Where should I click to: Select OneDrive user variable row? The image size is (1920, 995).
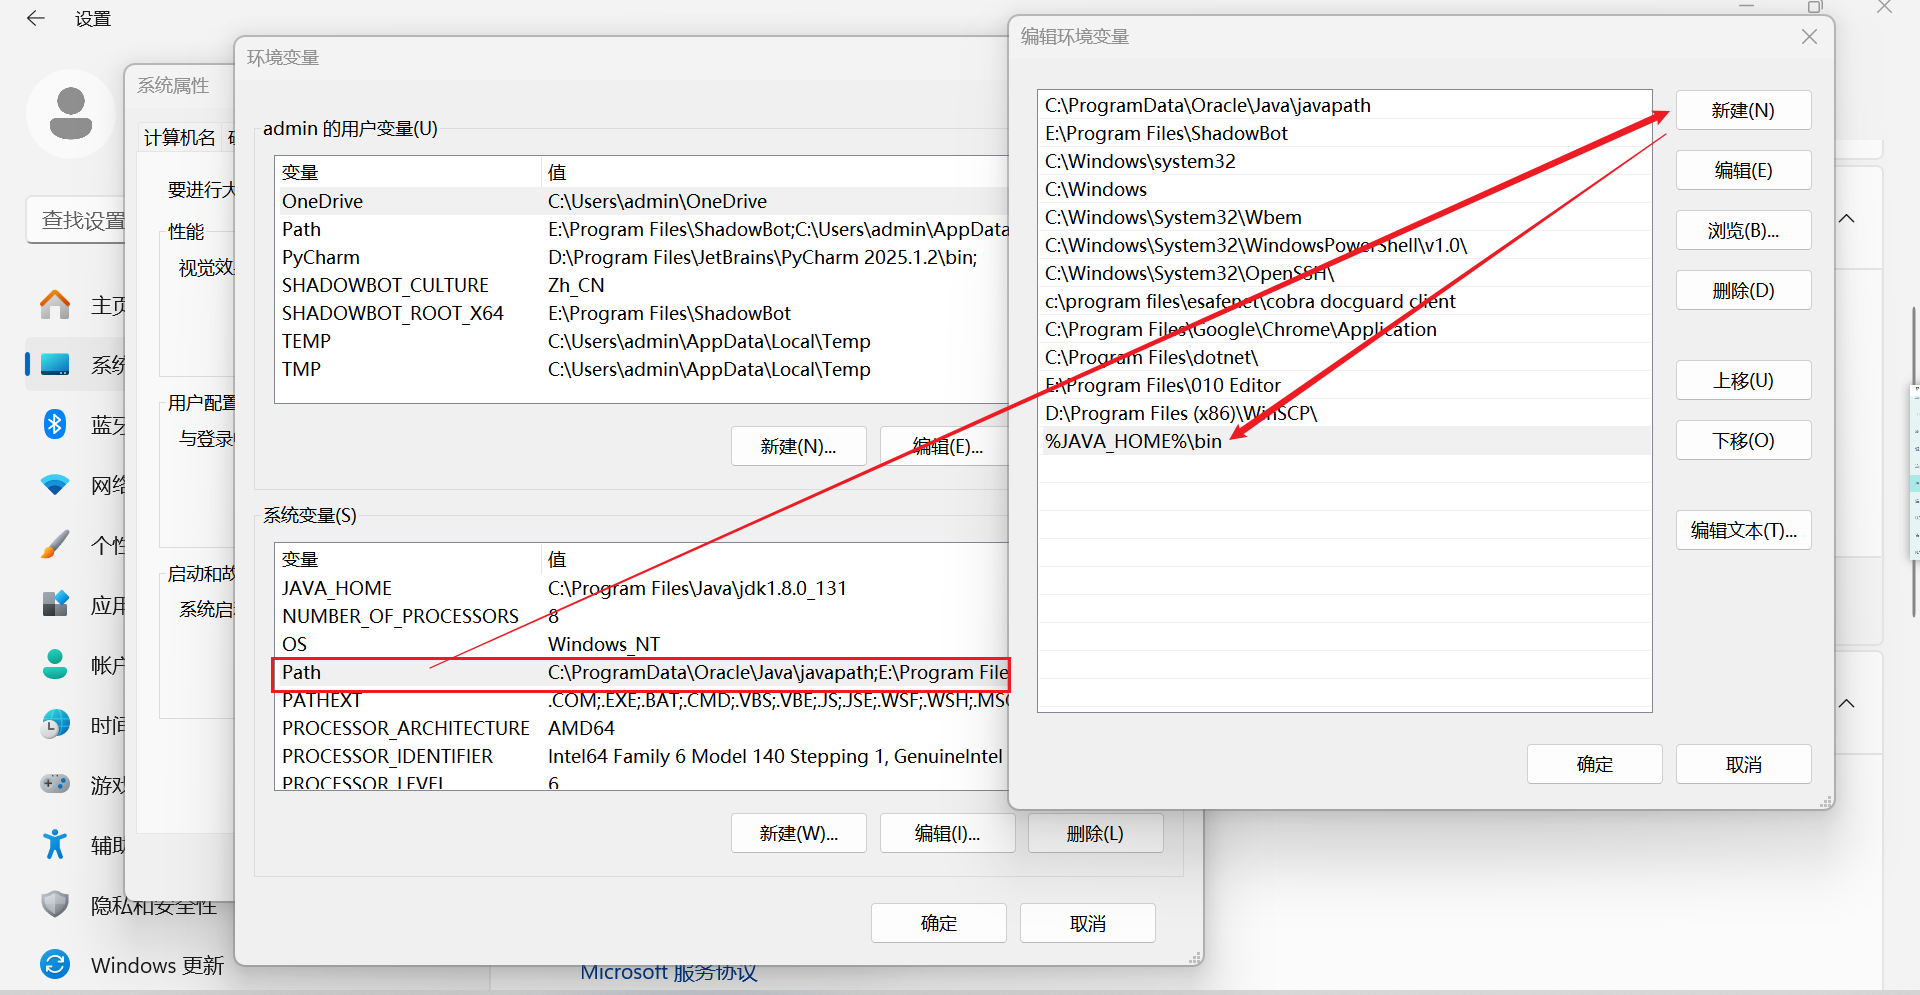[x=642, y=201]
